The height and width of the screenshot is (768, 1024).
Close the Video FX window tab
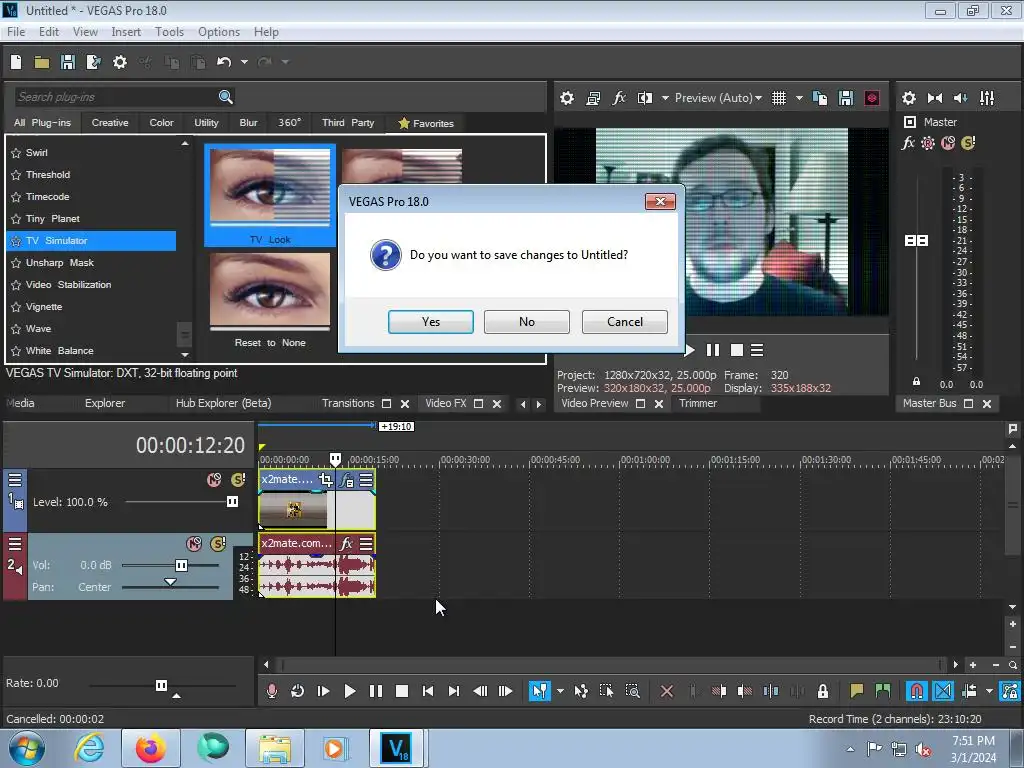(x=496, y=404)
